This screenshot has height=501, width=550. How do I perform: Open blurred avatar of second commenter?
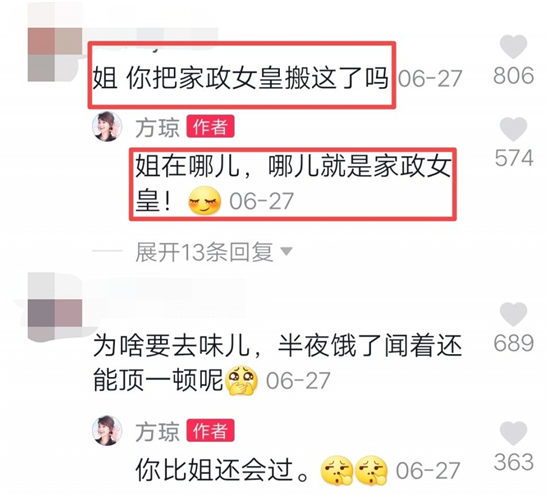coord(55,313)
